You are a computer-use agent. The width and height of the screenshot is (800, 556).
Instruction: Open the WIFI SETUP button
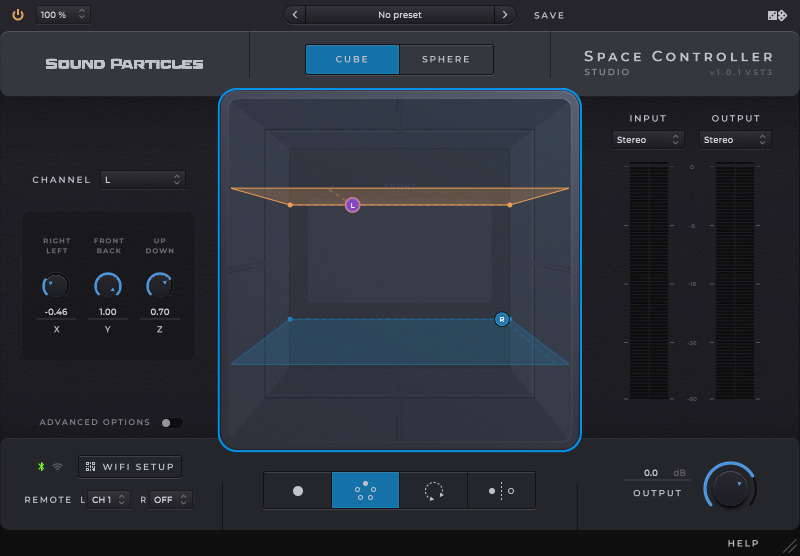coord(130,467)
